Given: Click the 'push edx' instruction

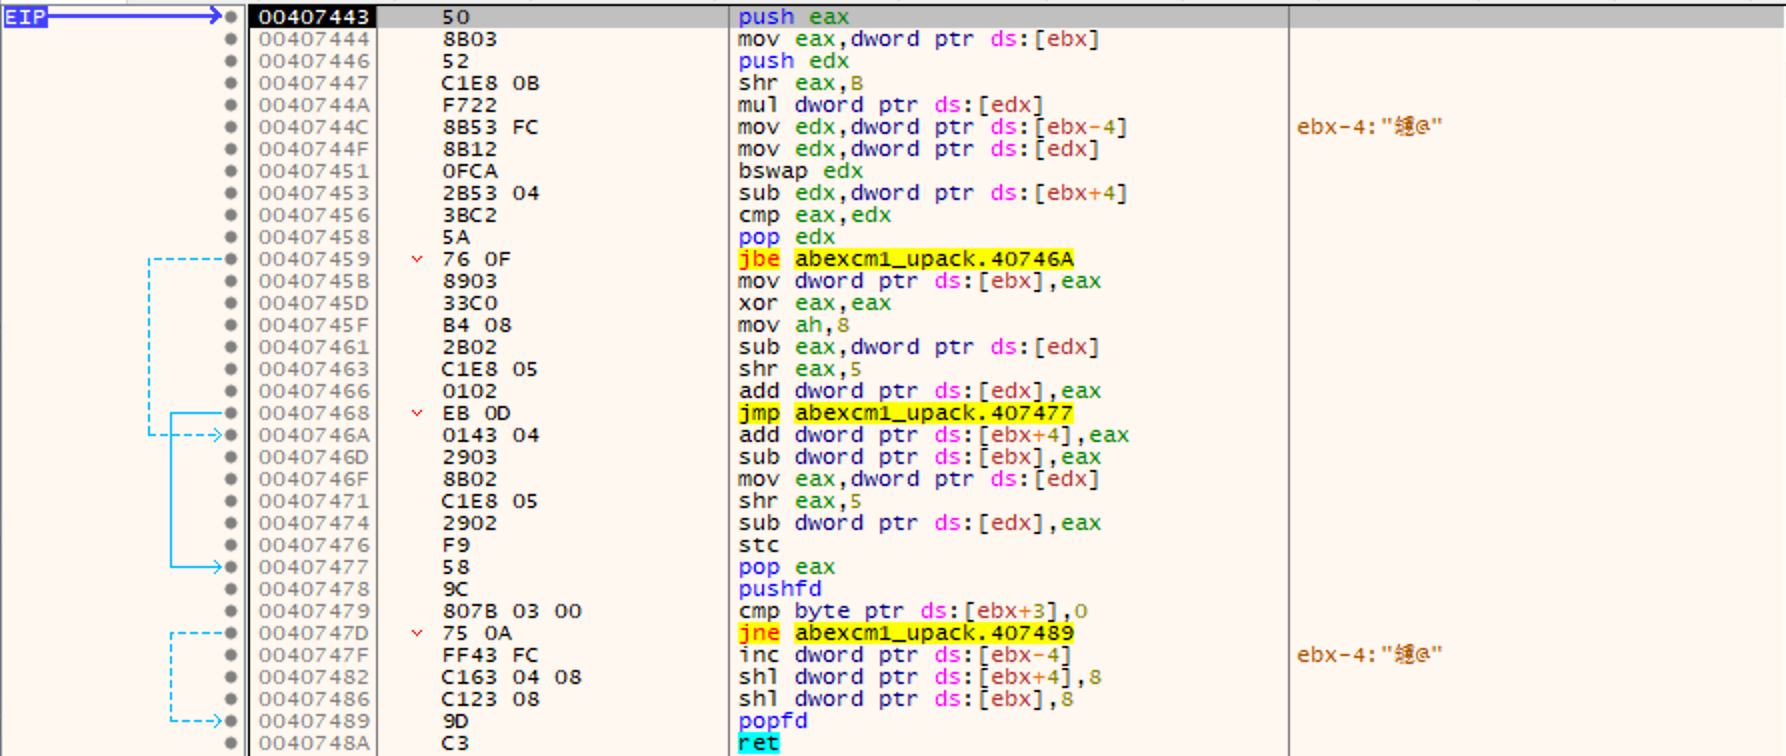Looking at the screenshot, I should pyautogui.click(x=794, y=61).
